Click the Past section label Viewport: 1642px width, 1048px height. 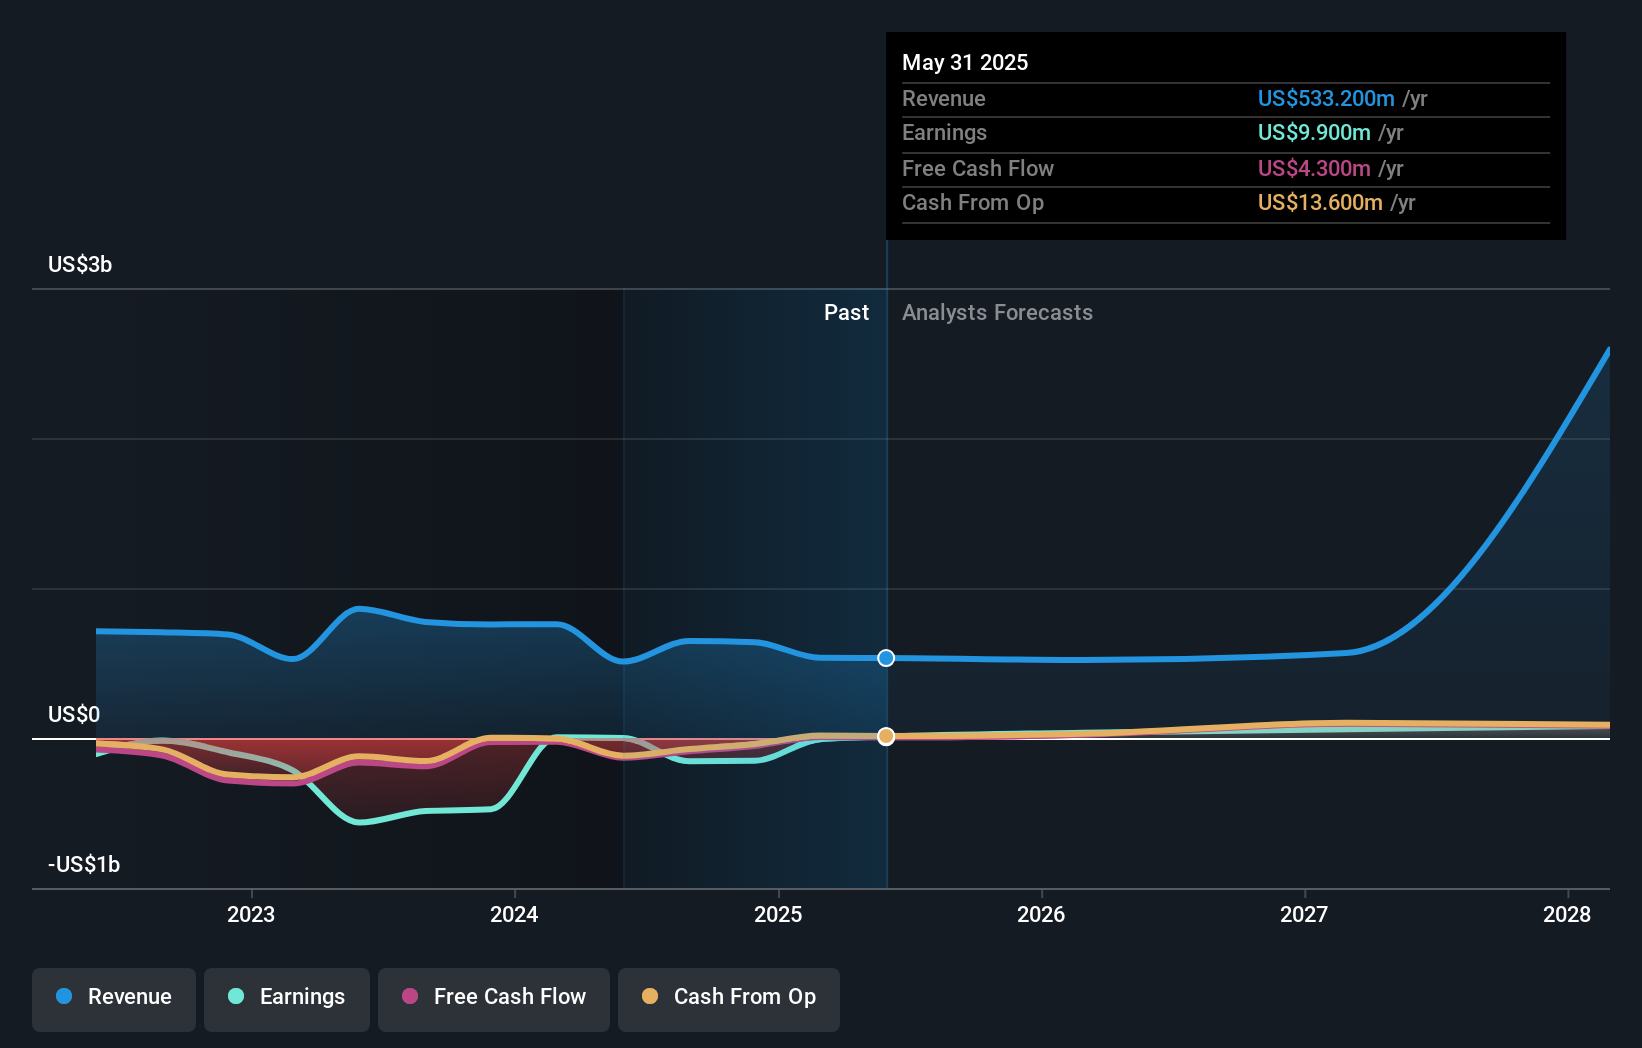click(x=846, y=312)
